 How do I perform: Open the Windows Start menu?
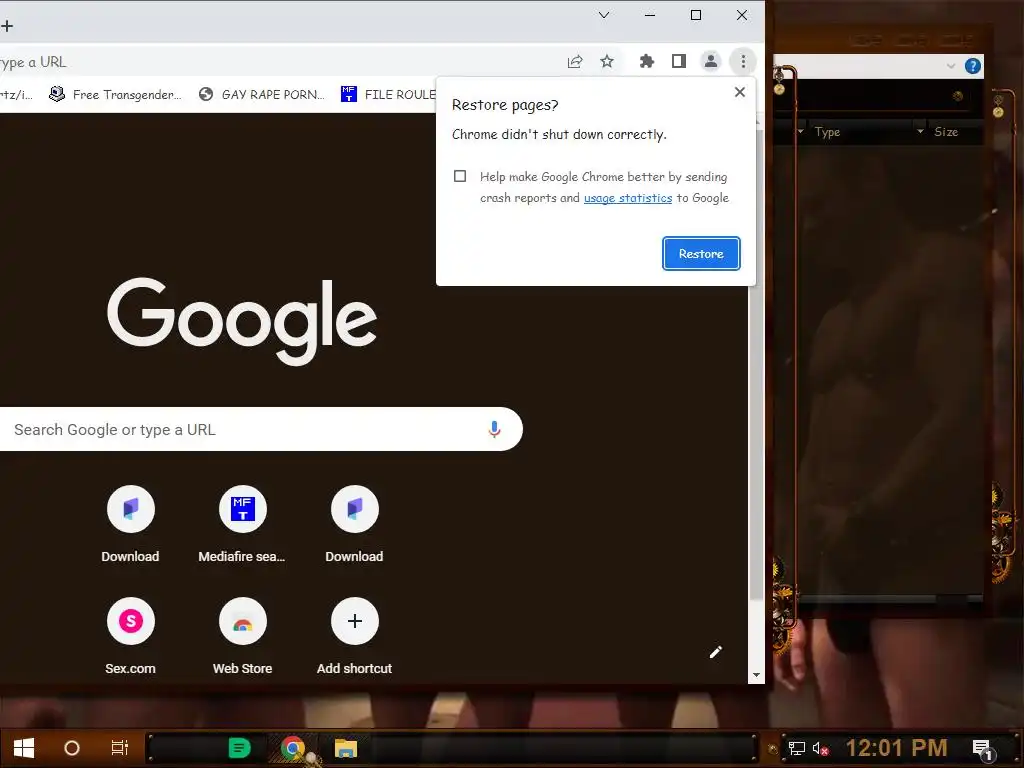(24, 748)
